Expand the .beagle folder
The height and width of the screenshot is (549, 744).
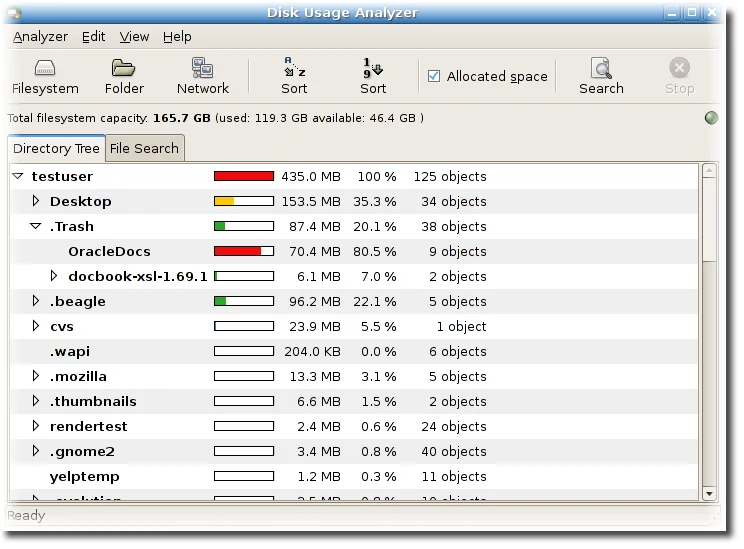click(36, 301)
